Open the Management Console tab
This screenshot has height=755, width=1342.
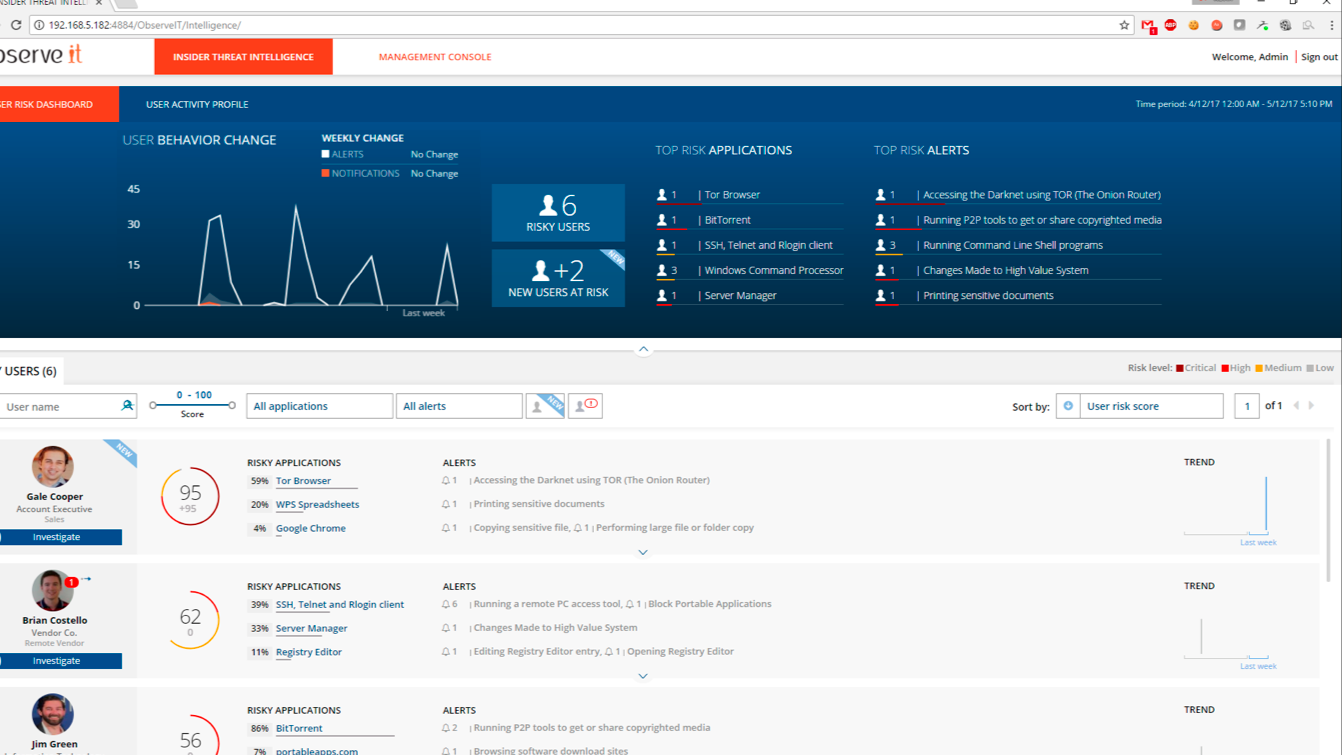coord(435,57)
